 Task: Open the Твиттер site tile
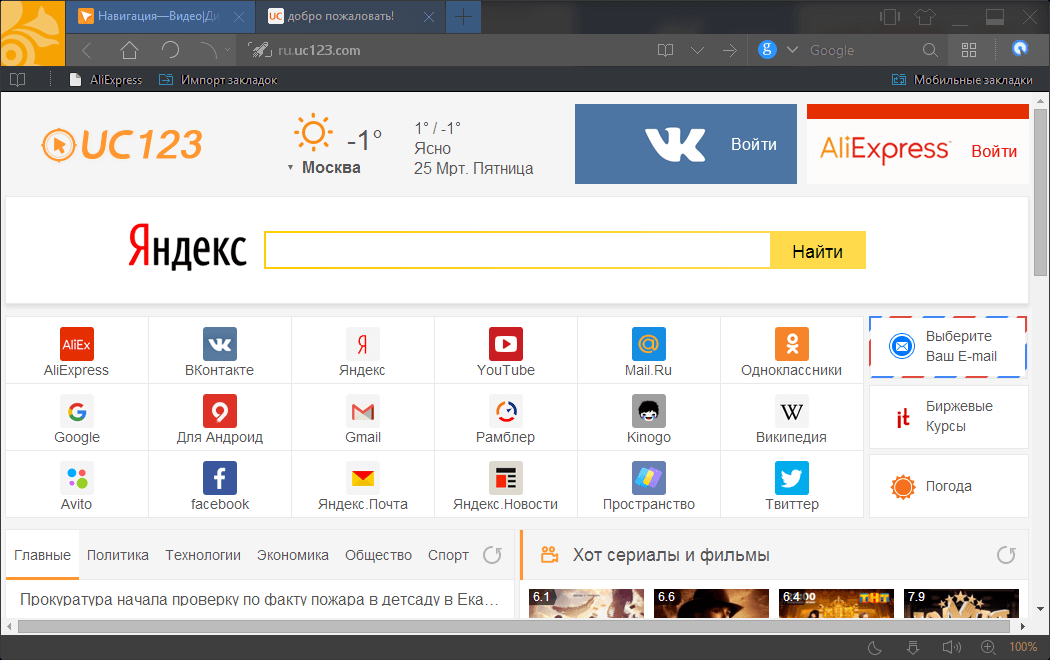792,485
